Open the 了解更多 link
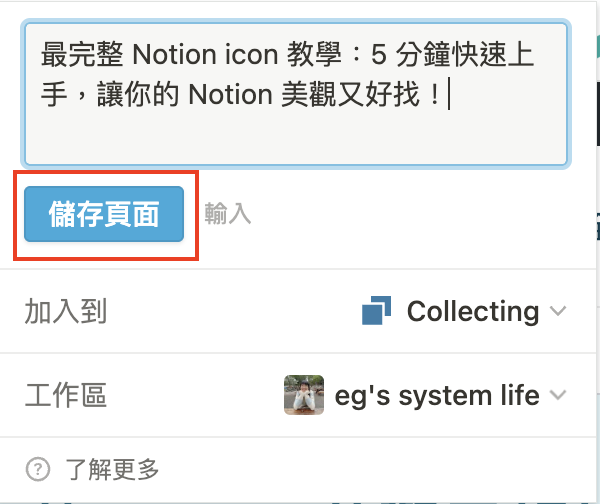 (x=112, y=468)
